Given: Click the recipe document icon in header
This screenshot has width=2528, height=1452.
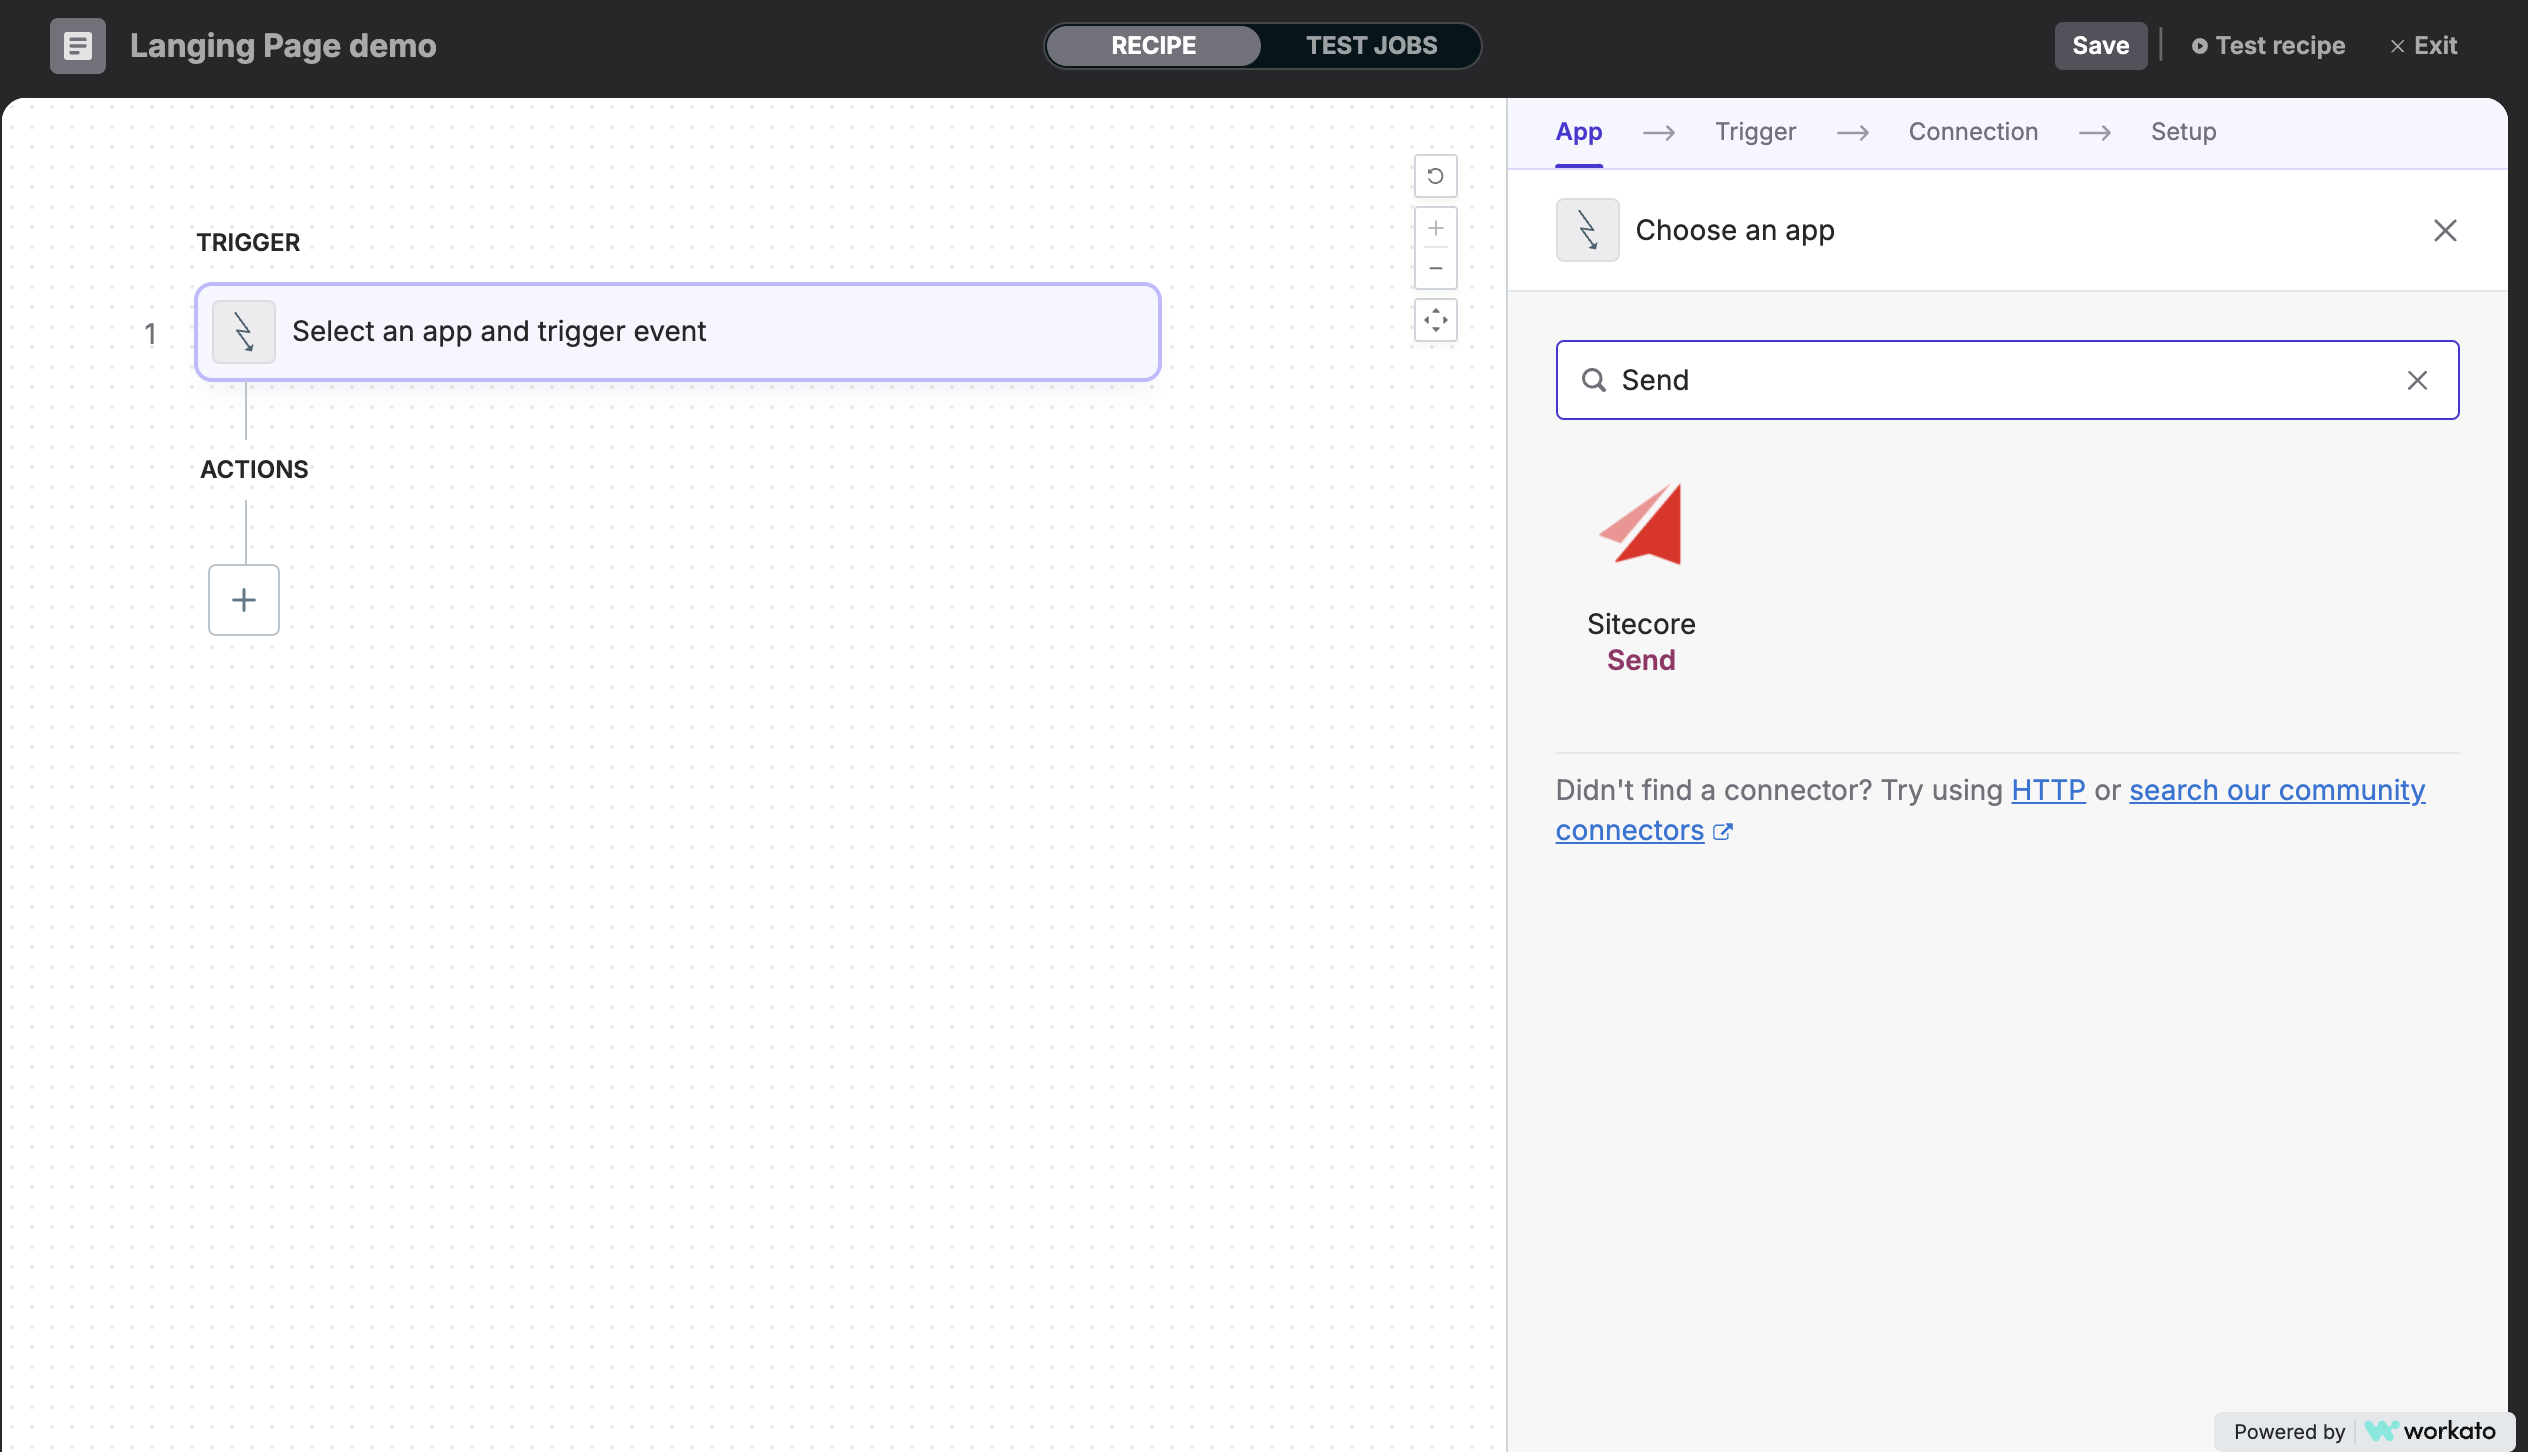Looking at the screenshot, I should pos(76,45).
